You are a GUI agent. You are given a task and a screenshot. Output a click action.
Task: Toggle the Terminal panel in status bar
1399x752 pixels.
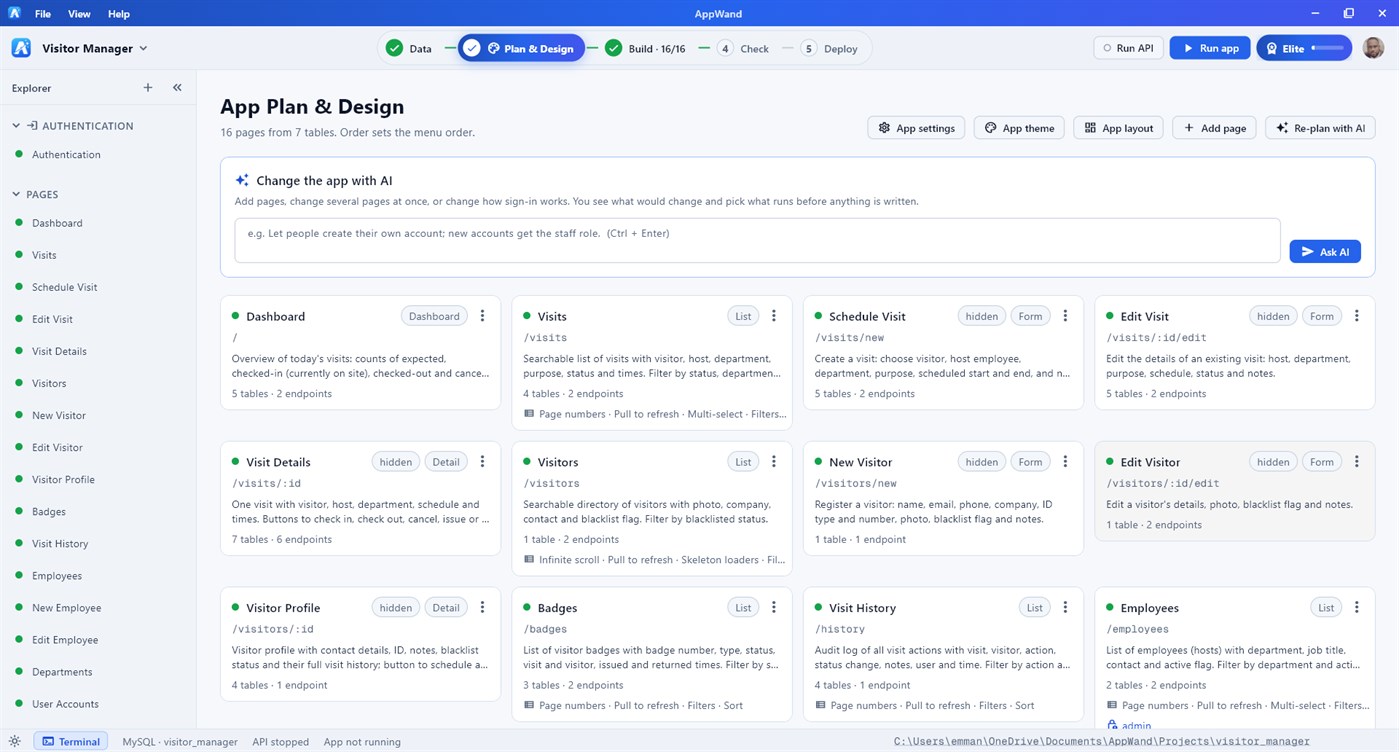71,742
